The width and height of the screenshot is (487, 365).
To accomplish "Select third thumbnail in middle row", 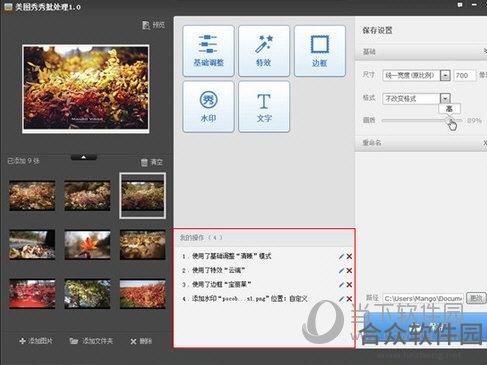I will pos(143,245).
